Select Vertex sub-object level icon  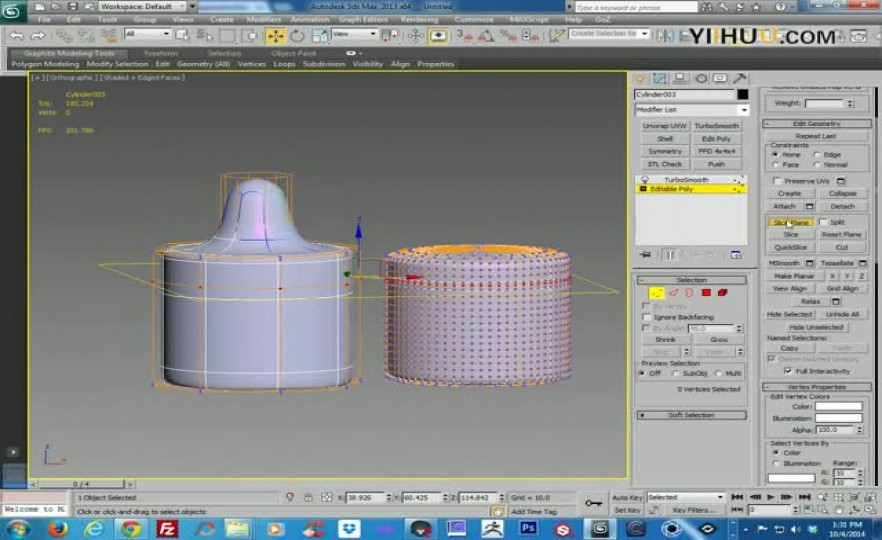click(x=656, y=292)
